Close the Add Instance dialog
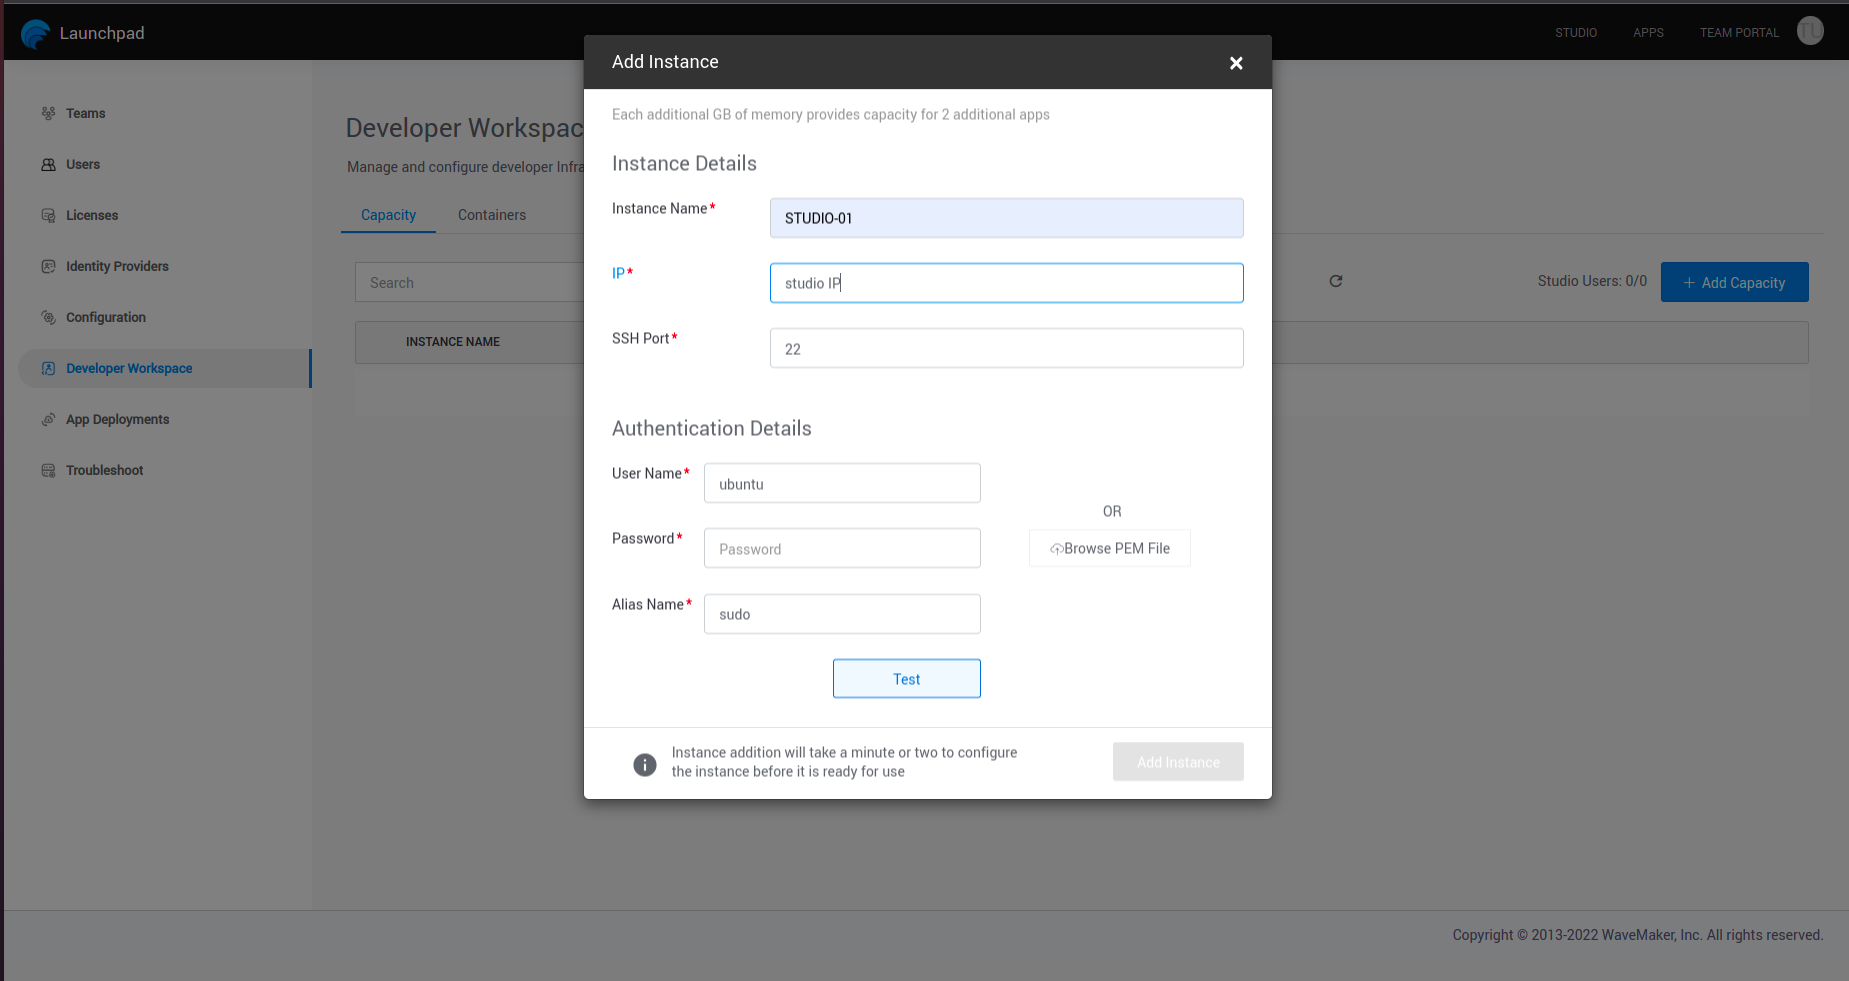Viewport: 1849px width, 981px height. pos(1236,63)
